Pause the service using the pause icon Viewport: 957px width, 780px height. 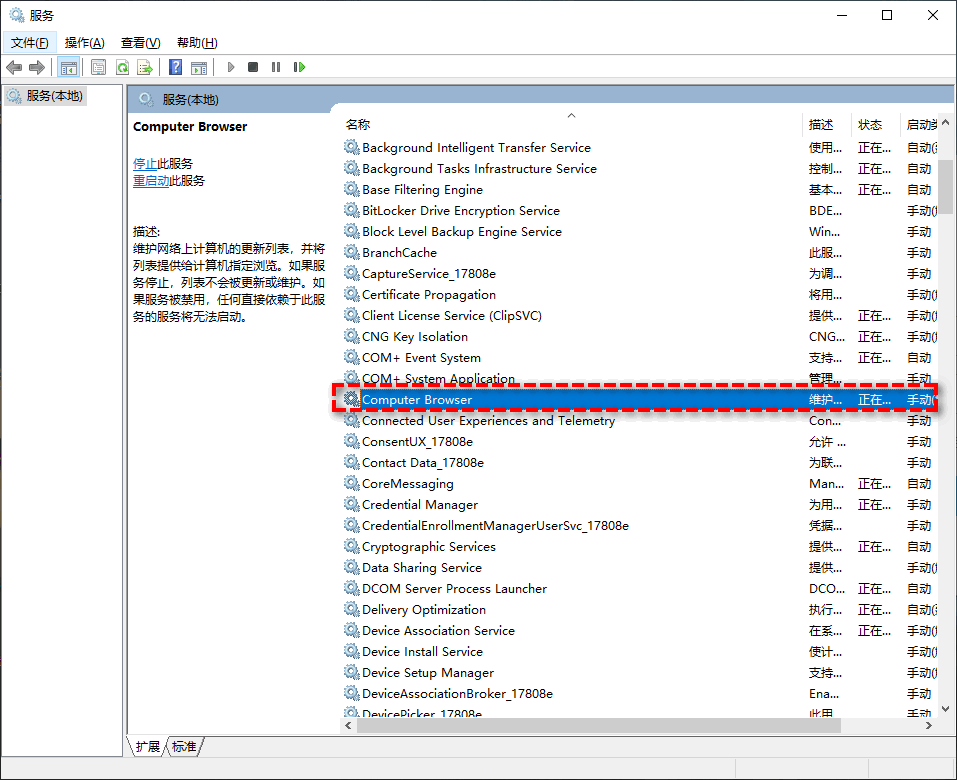(277, 67)
